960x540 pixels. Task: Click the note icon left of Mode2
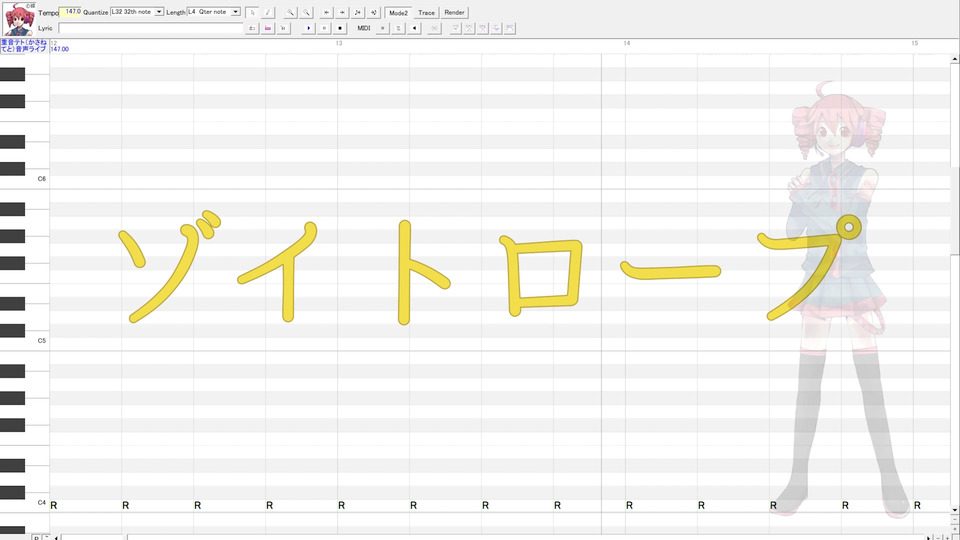pos(374,12)
